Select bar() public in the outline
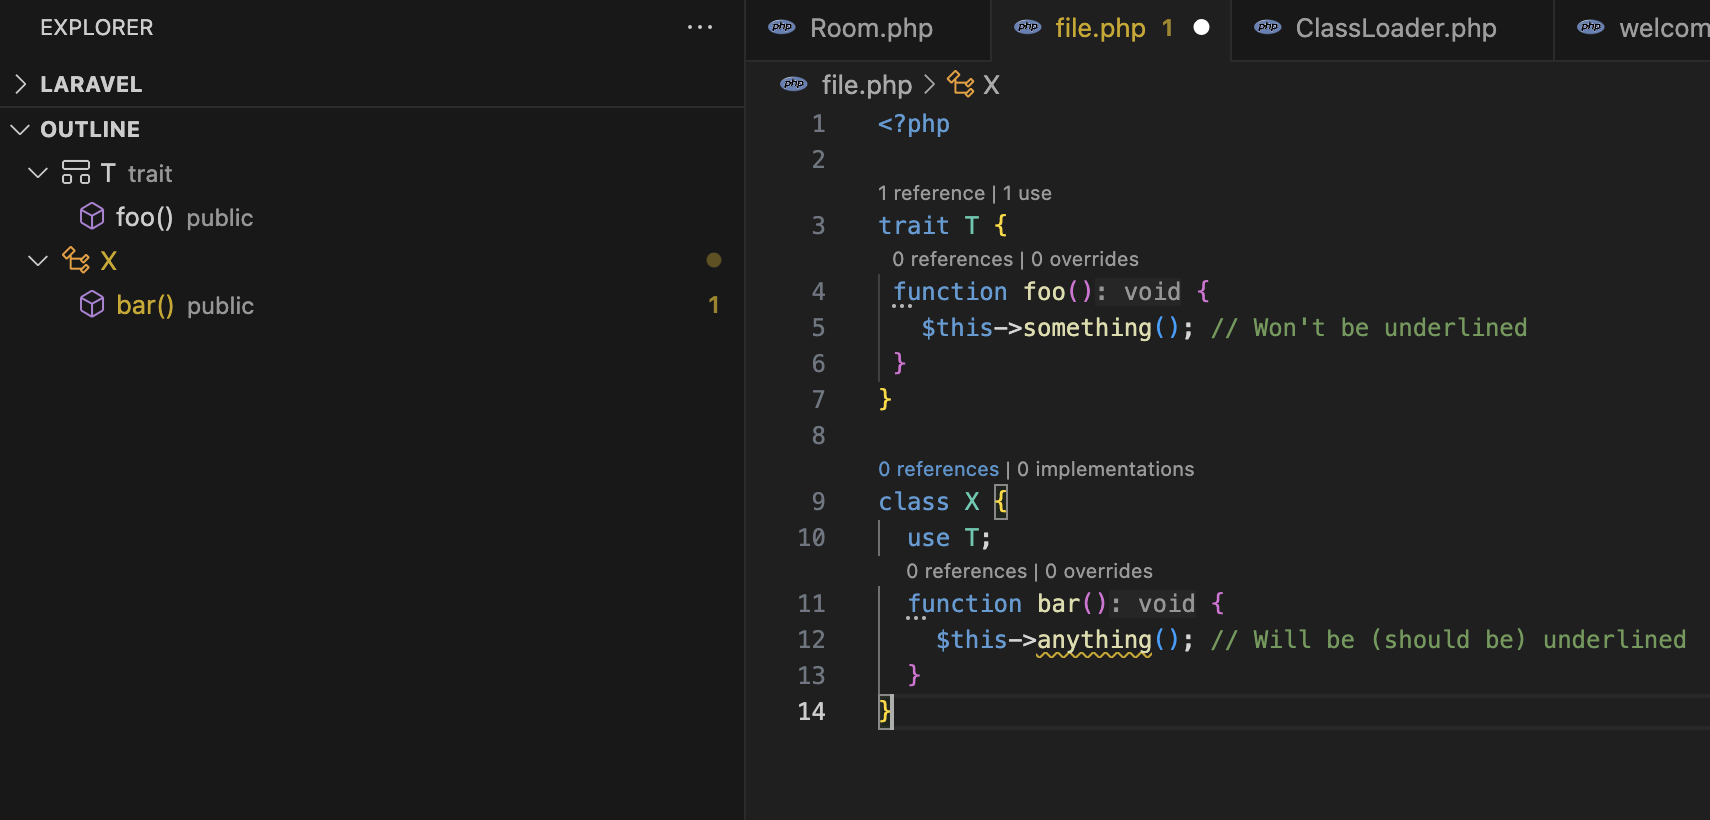 point(185,305)
